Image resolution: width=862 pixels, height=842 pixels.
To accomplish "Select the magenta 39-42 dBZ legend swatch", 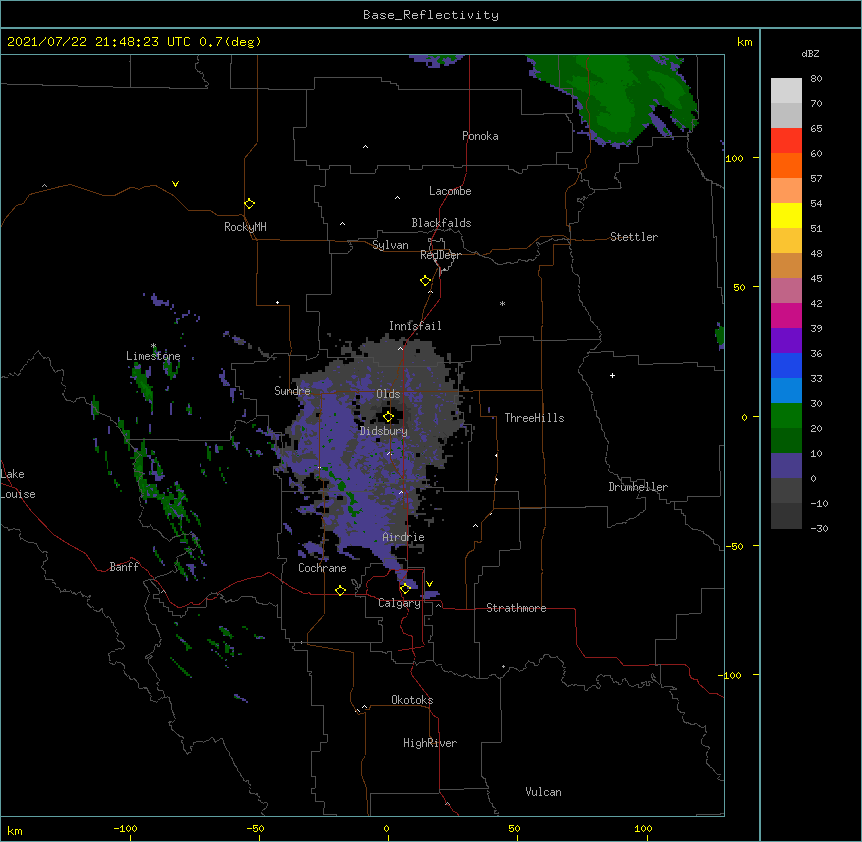I will point(786,315).
